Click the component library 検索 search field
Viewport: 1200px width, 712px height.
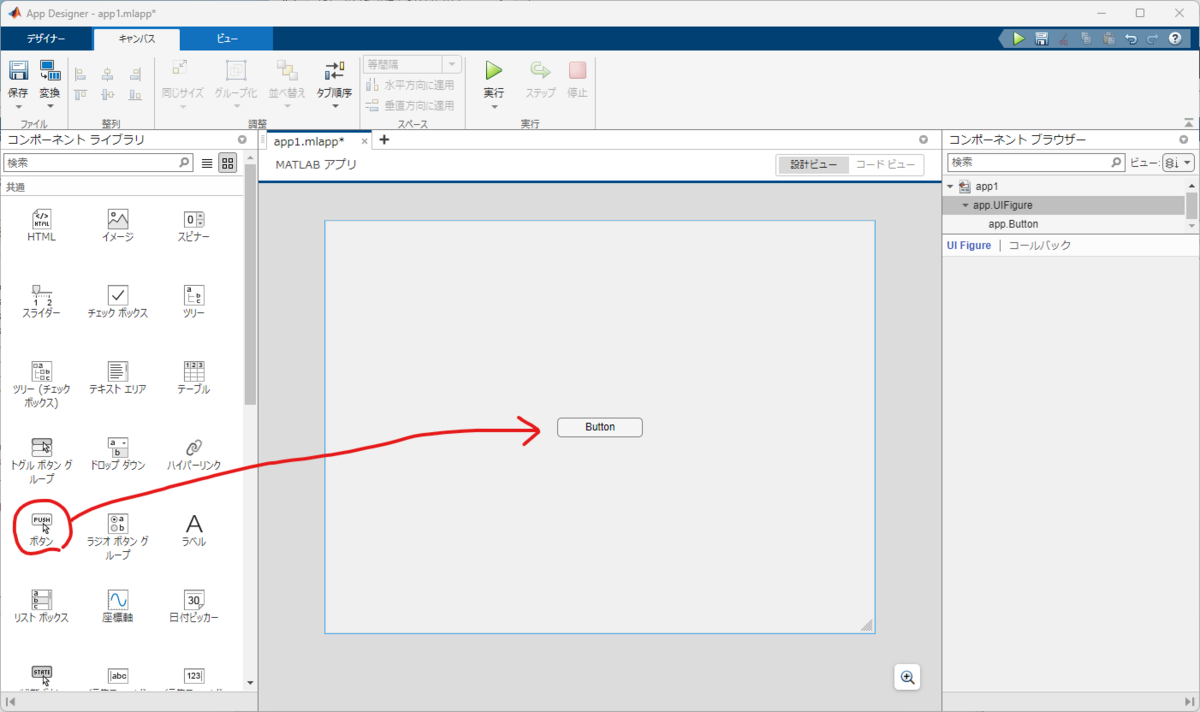98,162
